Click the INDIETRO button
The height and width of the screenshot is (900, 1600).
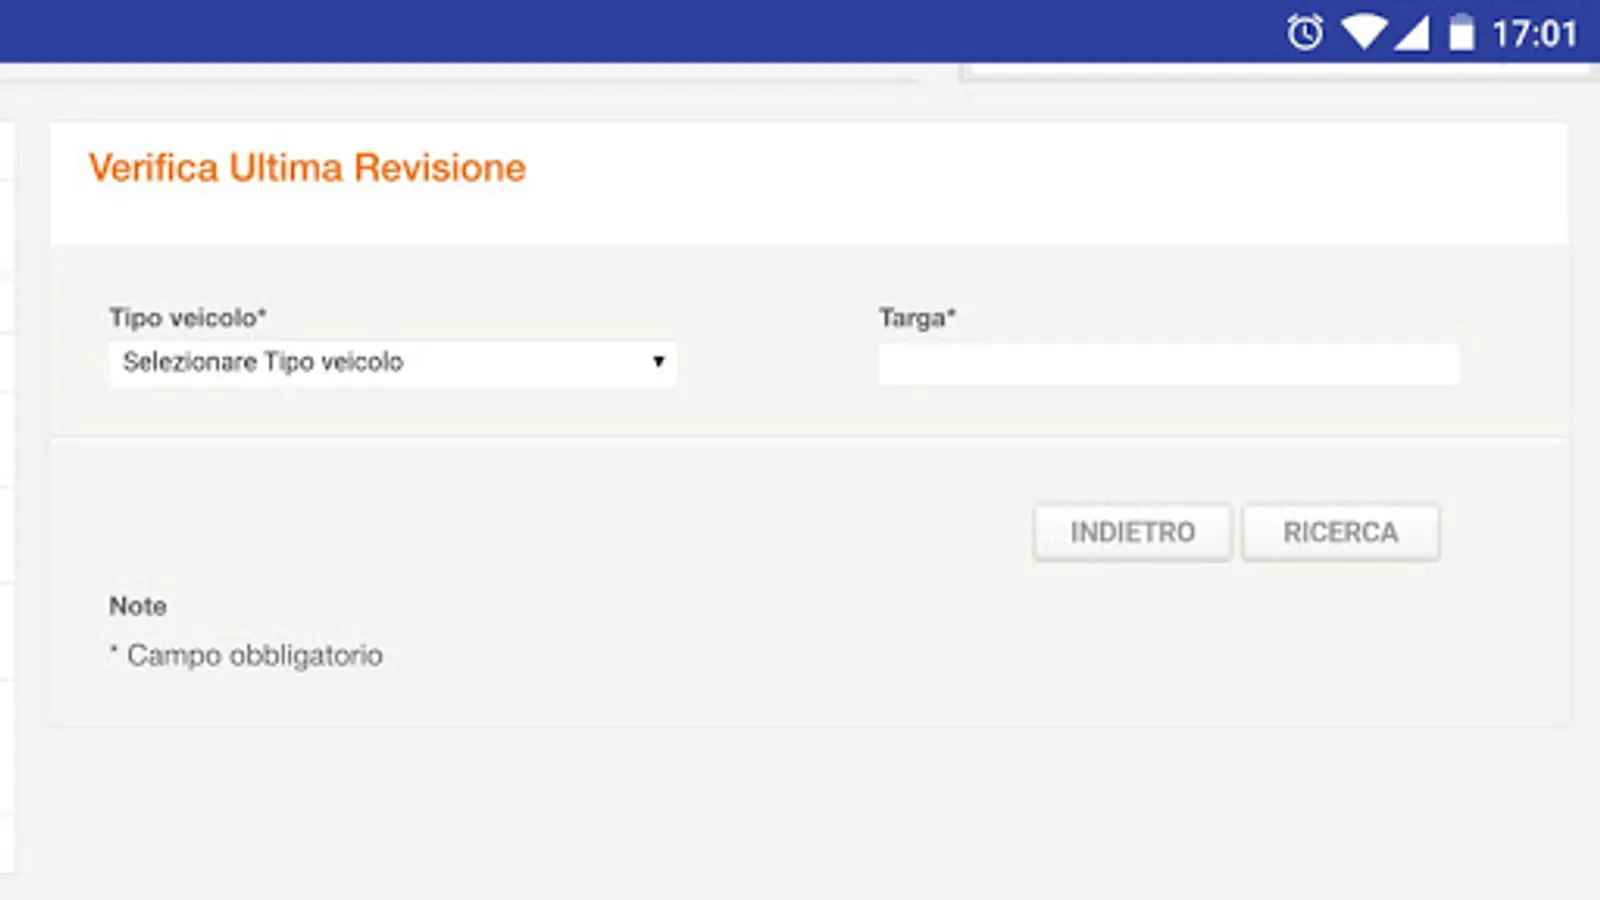[x=1132, y=532]
